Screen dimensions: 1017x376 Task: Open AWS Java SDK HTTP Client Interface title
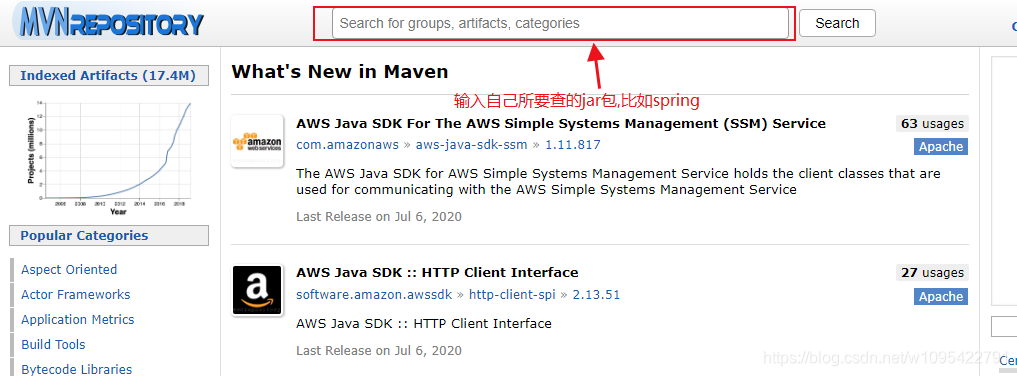(x=437, y=272)
